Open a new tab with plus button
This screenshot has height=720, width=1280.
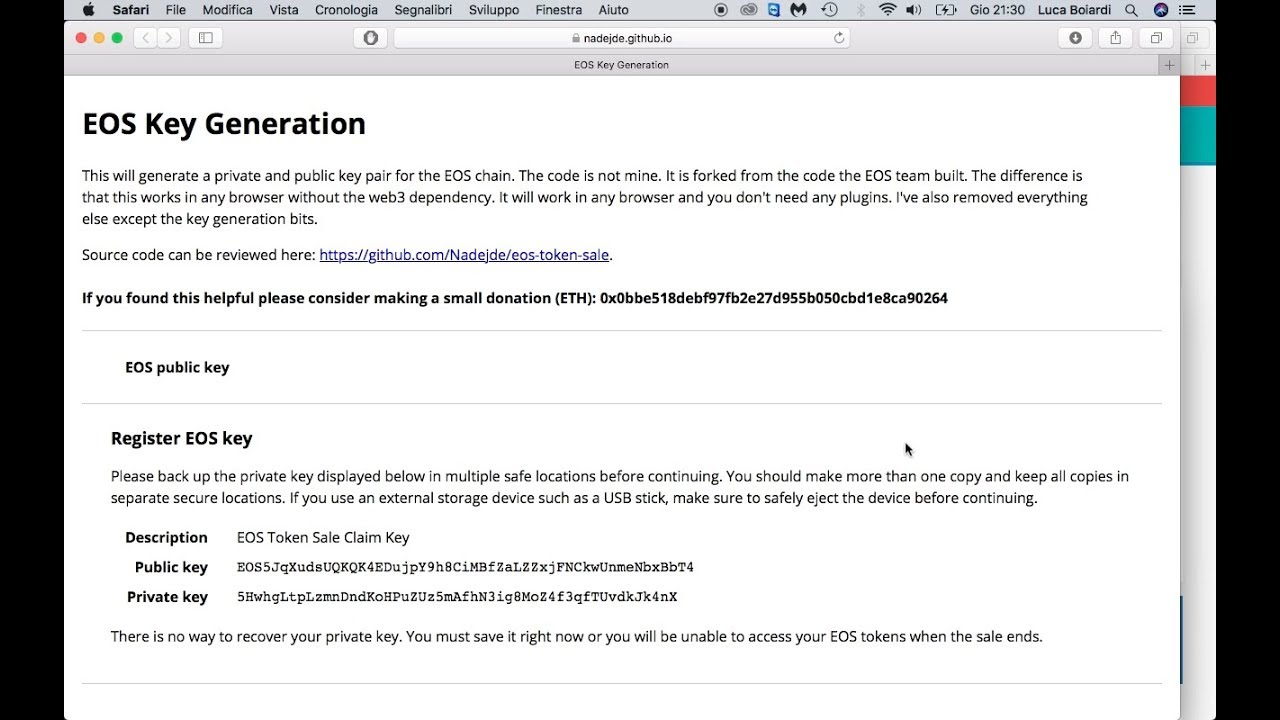click(1169, 65)
